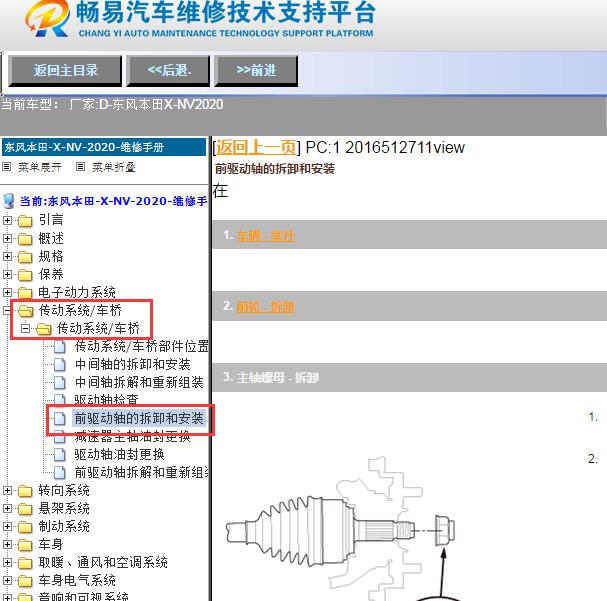Click the page icon for 中间轴拆解和重新组装
This screenshot has height=601, width=607.
60,382
